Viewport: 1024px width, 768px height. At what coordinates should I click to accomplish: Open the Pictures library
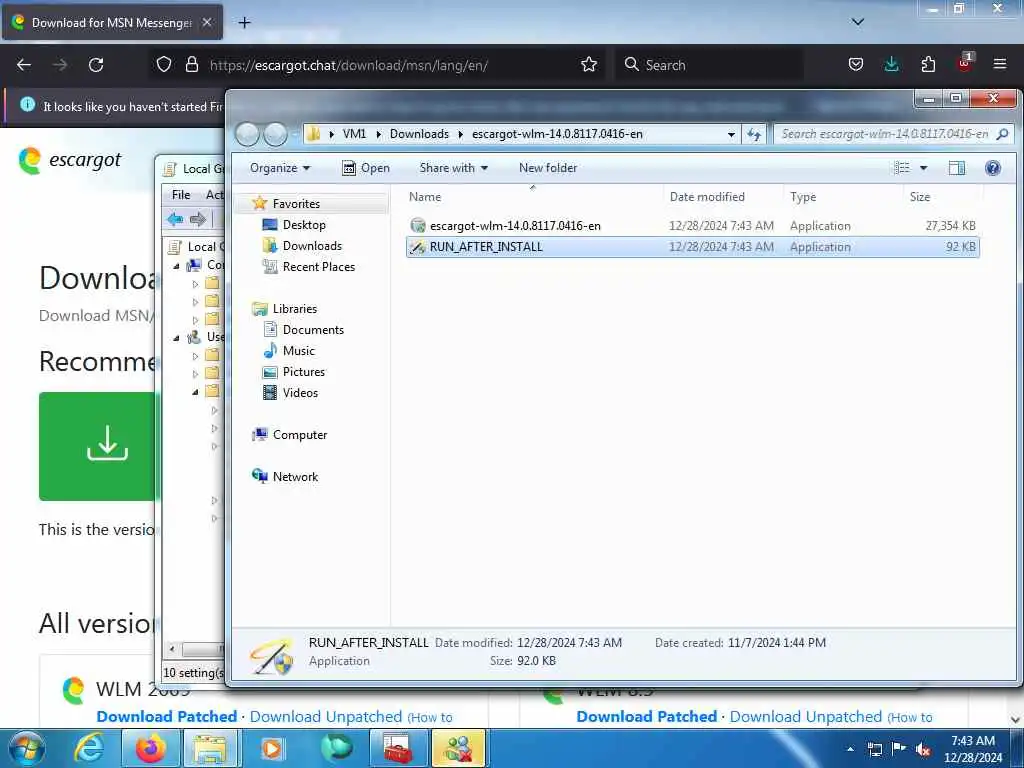tap(304, 372)
